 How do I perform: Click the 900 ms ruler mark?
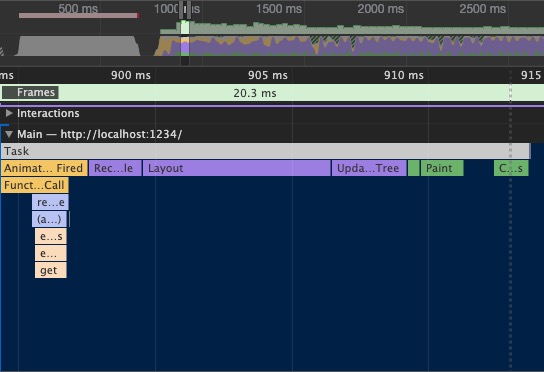131,75
